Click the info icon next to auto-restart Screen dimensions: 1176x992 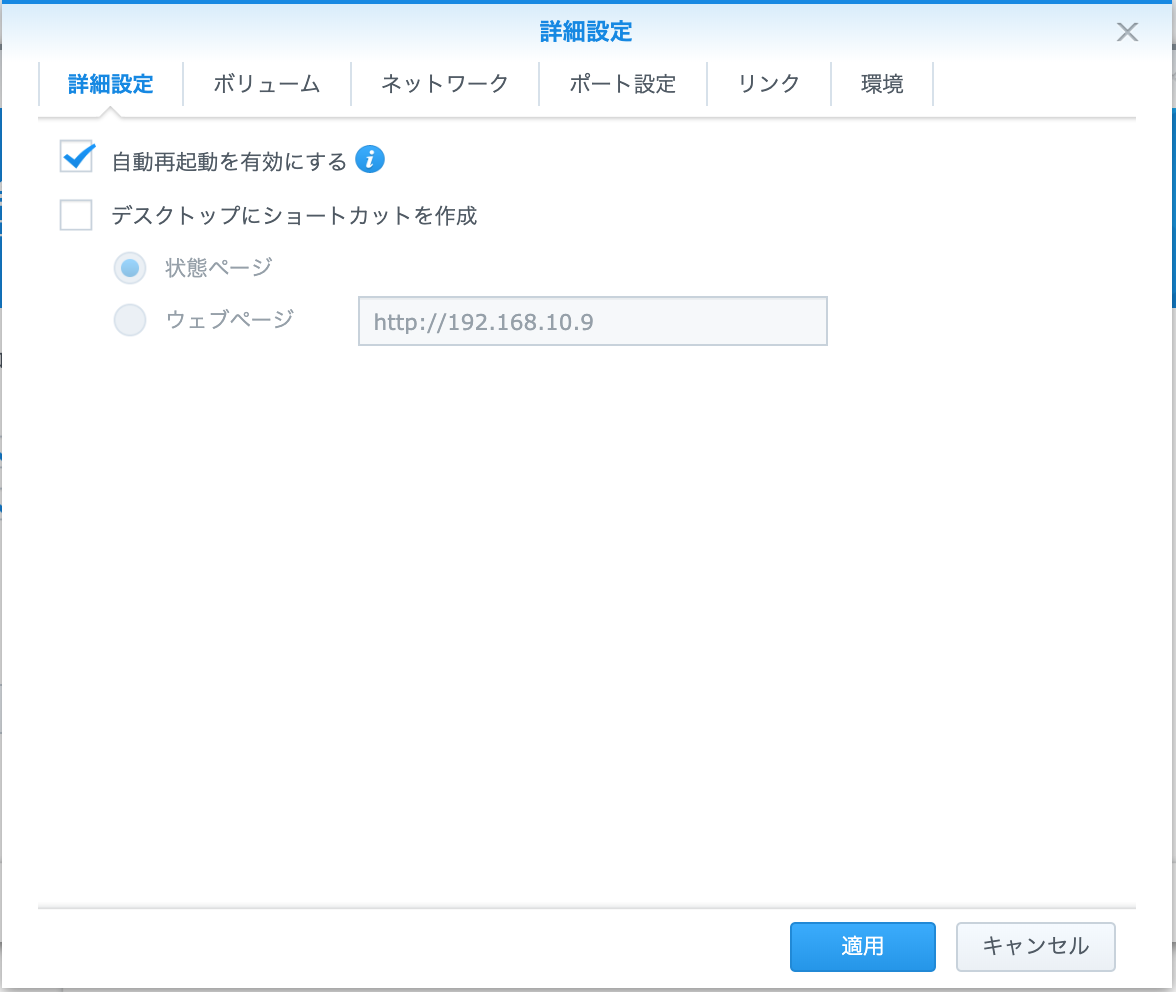(369, 159)
